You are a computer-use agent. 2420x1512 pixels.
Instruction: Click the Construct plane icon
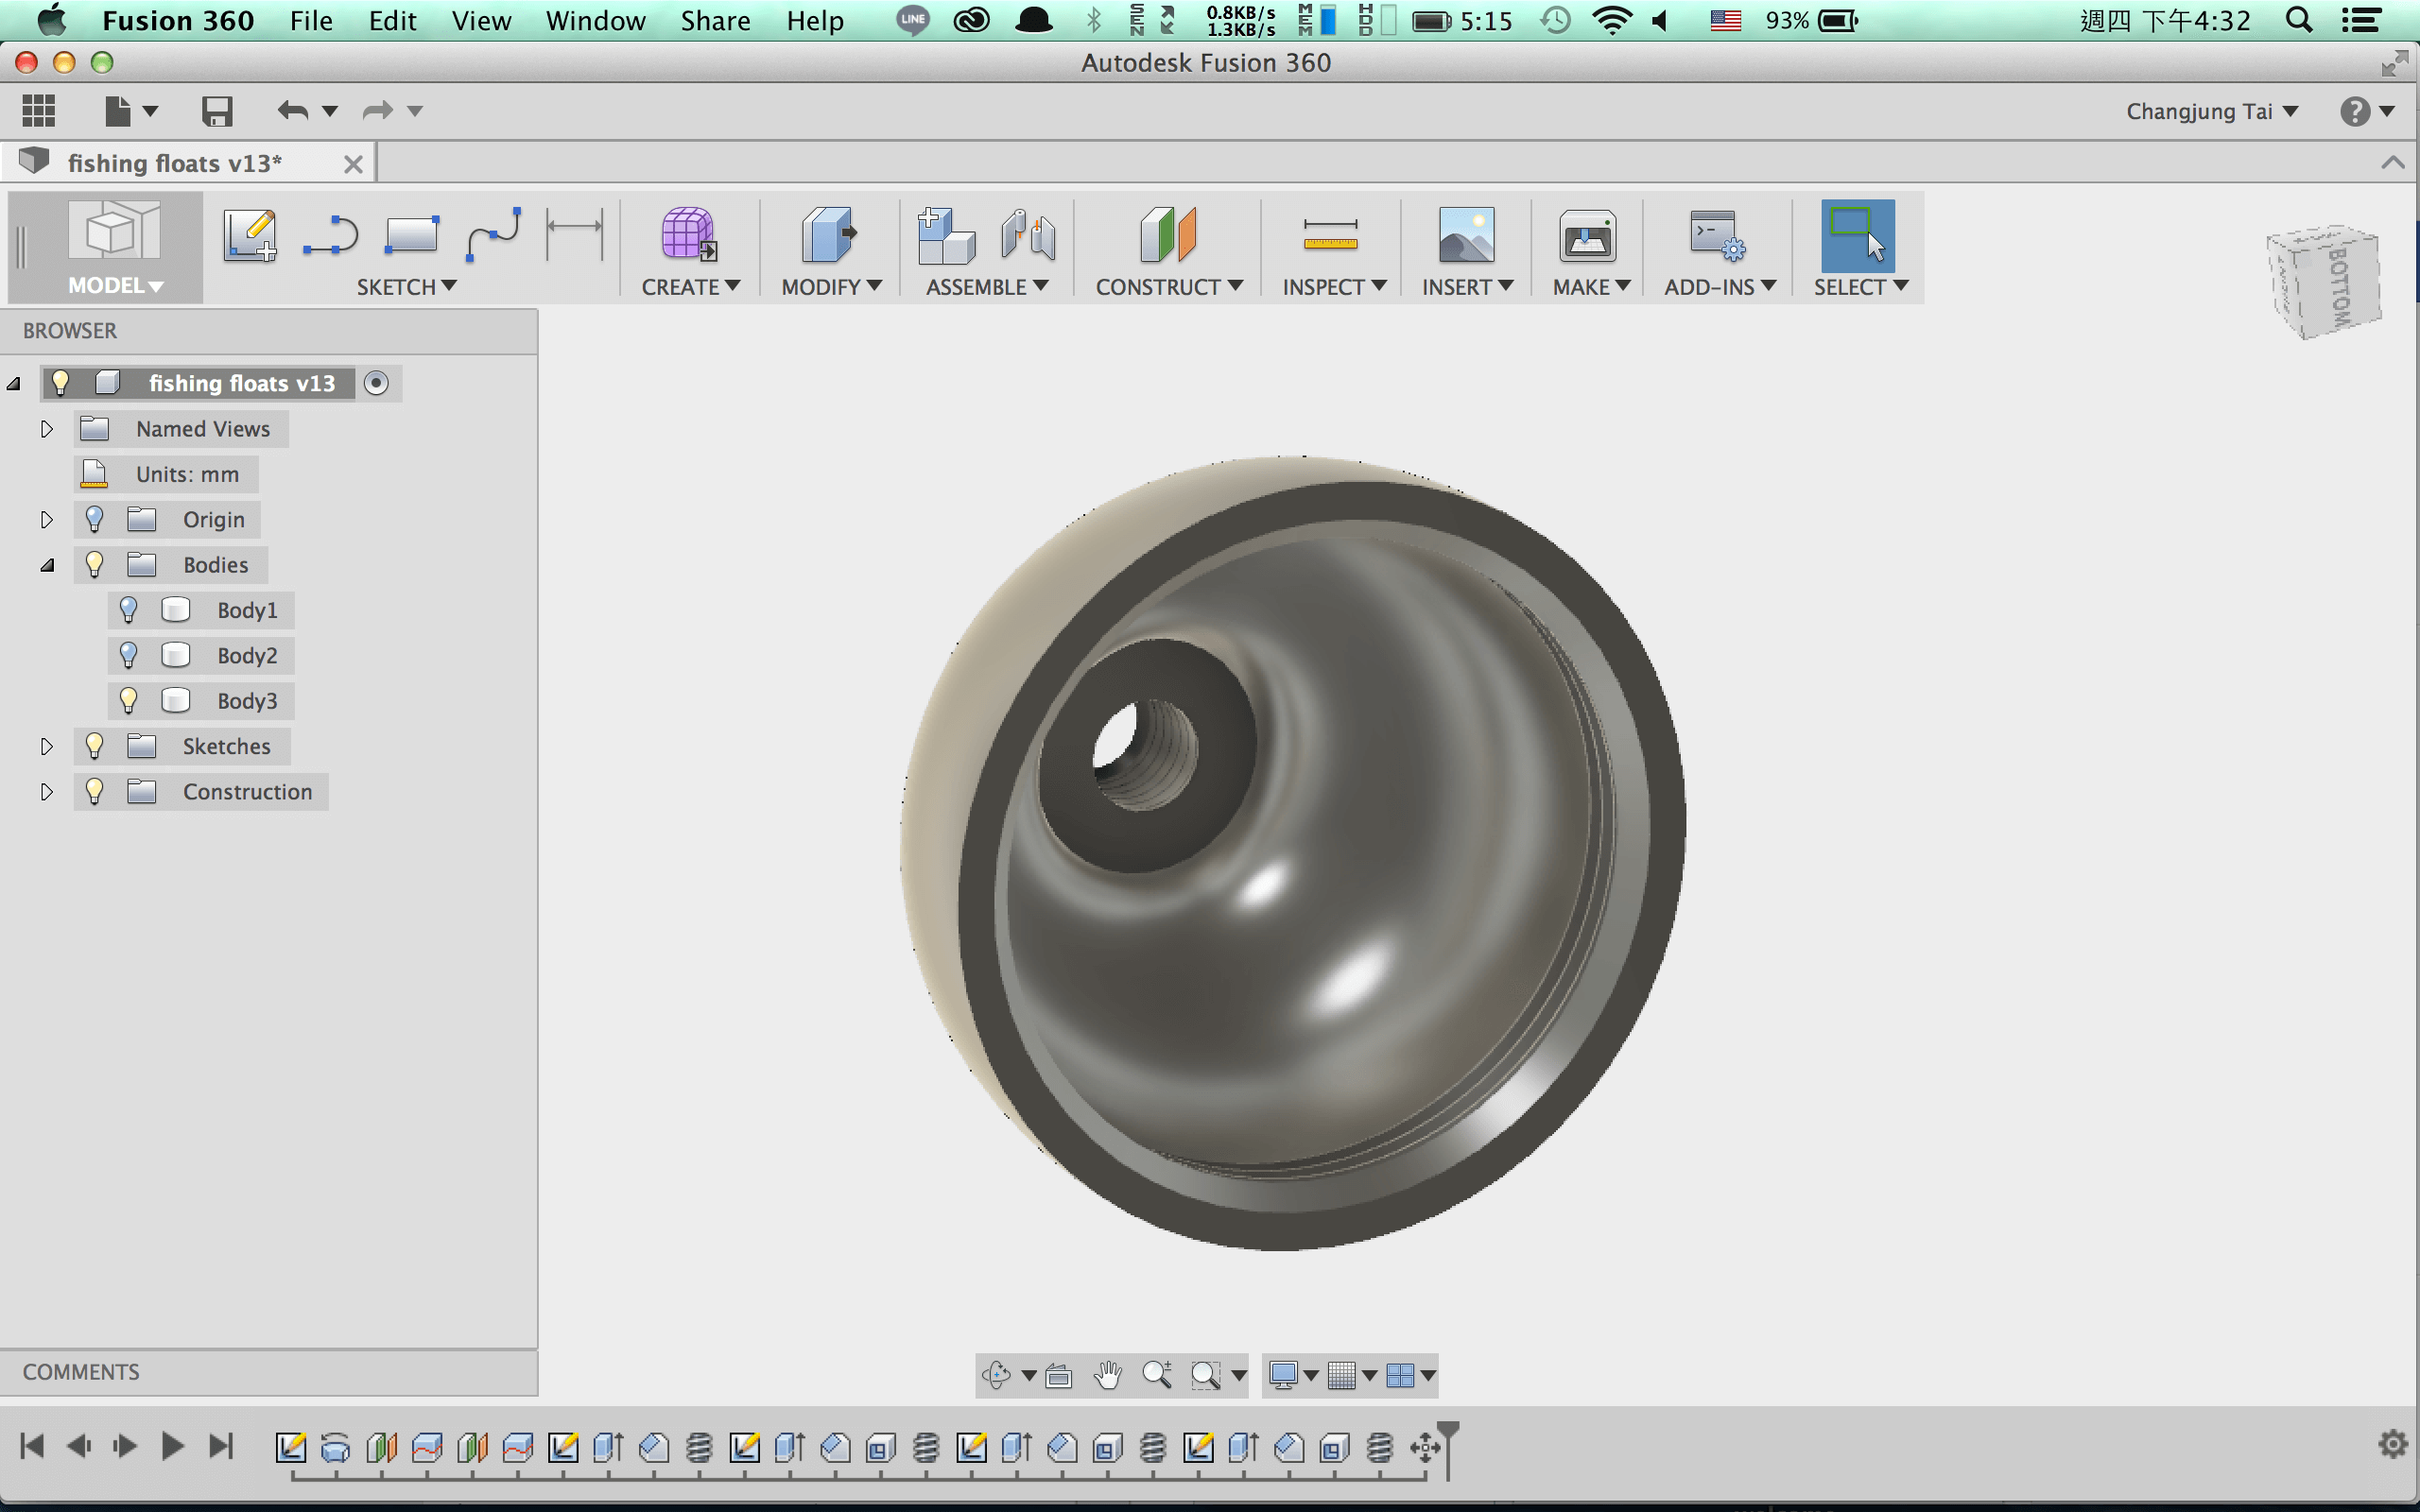(x=1168, y=236)
